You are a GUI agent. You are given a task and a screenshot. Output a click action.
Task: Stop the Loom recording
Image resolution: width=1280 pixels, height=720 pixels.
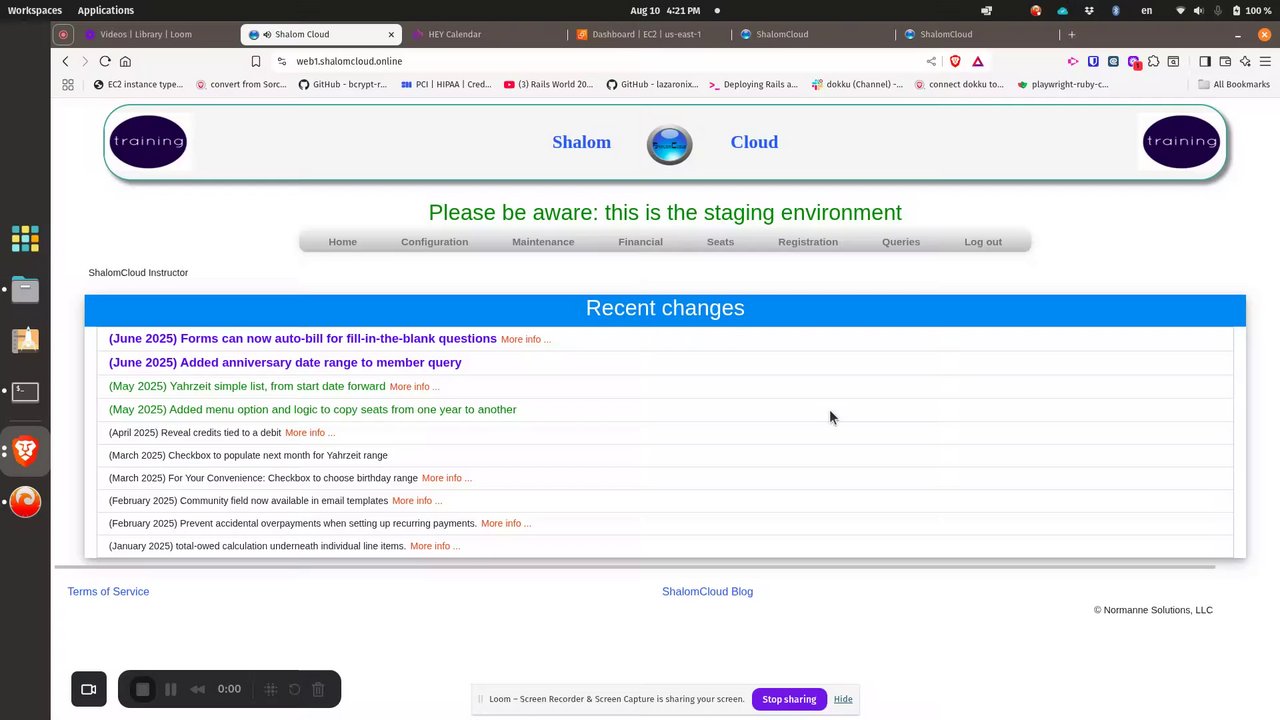click(x=143, y=689)
